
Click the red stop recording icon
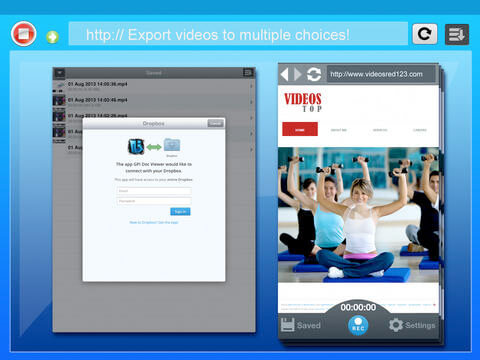pyautogui.click(x=23, y=34)
